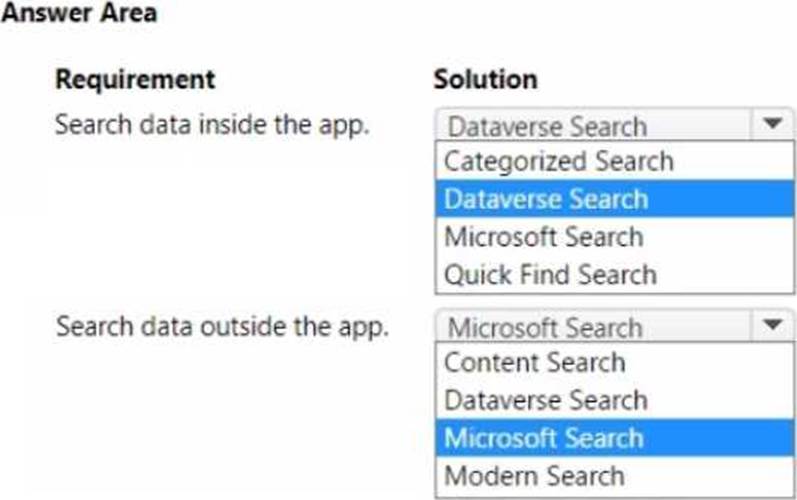Expand the second Solution dropdown arrow
This screenshot has height=500, width=797.
pyautogui.click(x=772, y=326)
